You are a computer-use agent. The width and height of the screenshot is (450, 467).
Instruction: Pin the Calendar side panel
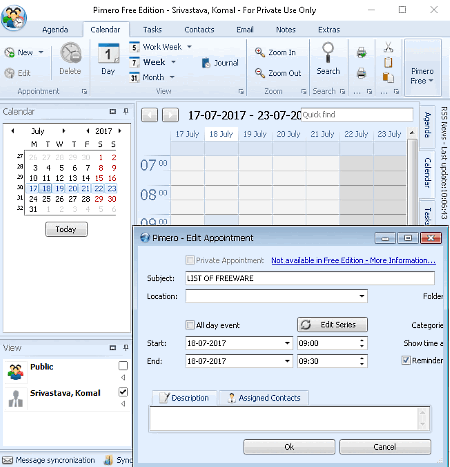tap(126, 111)
